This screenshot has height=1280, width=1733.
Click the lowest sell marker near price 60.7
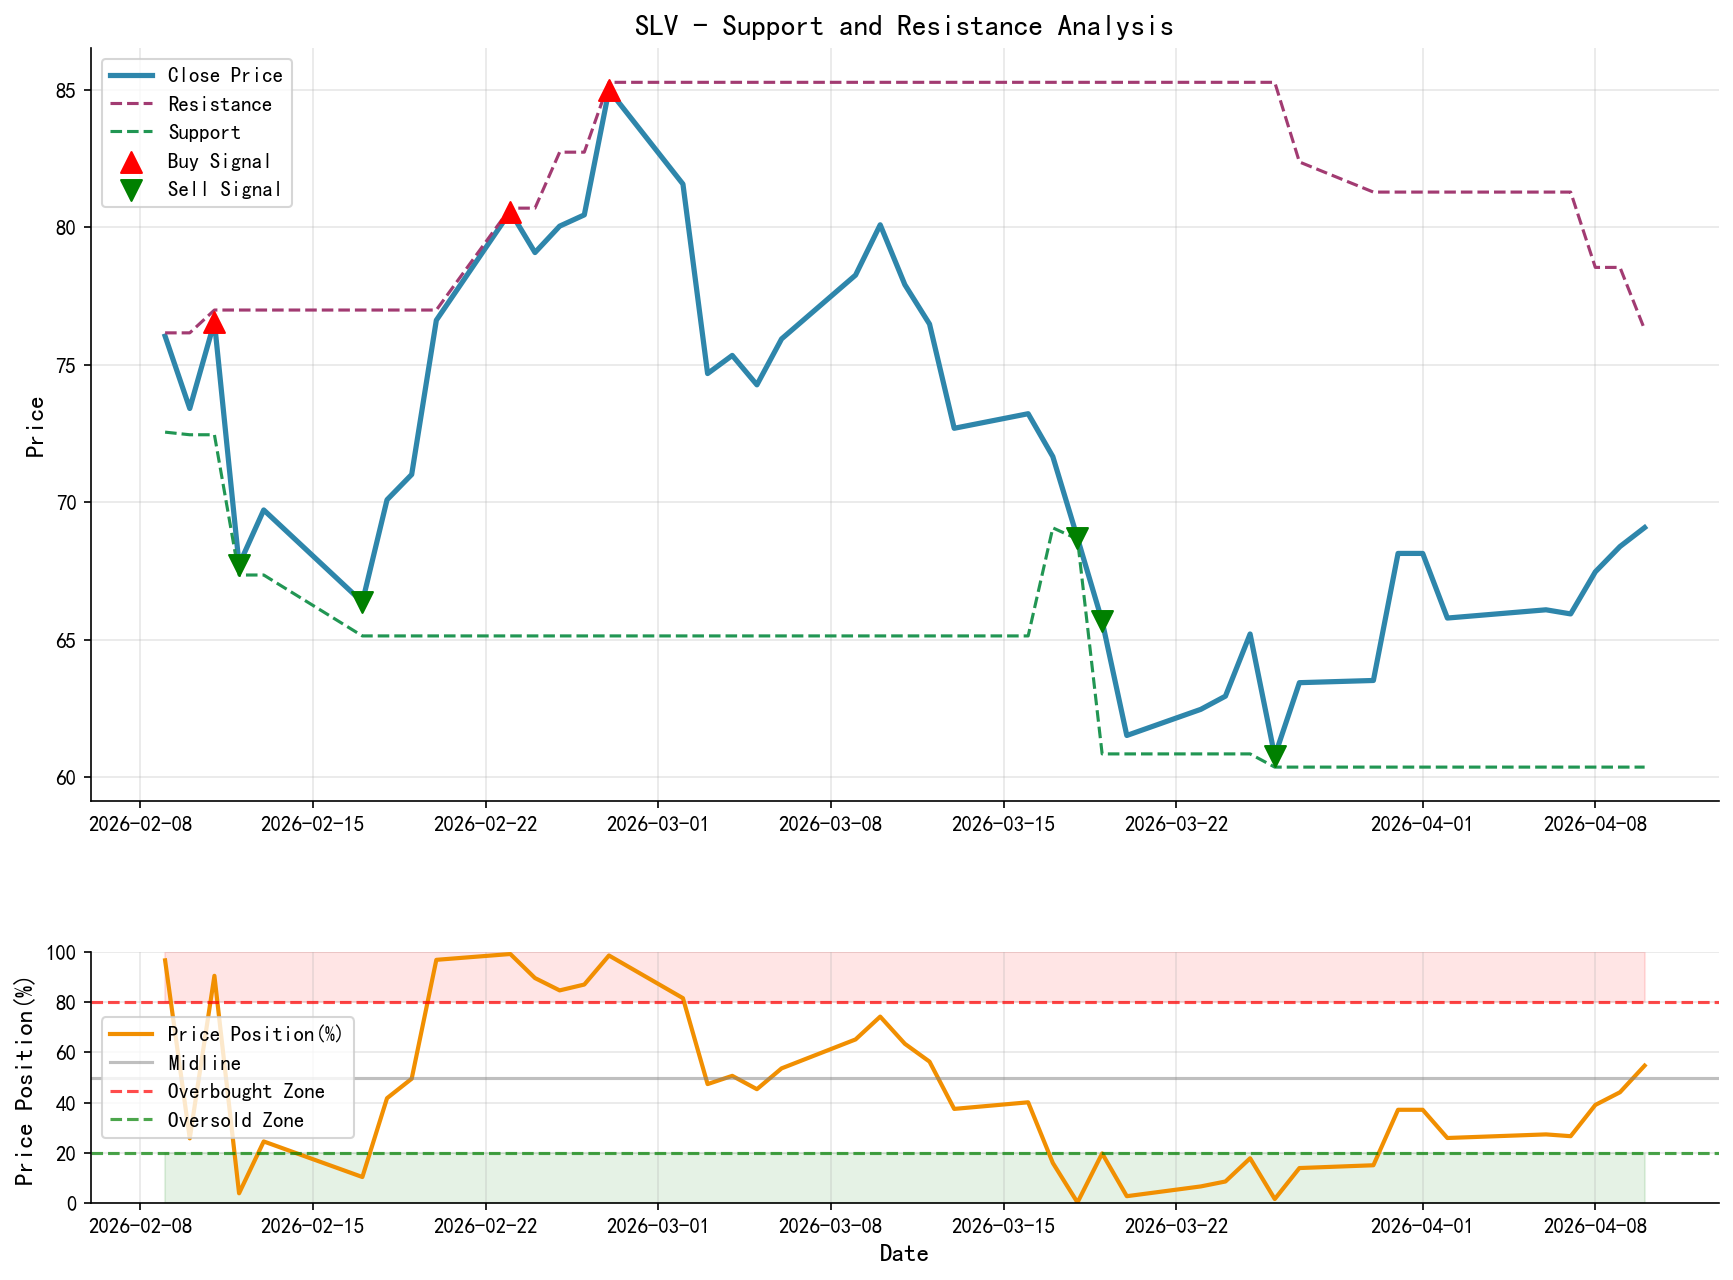coord(1275,757)
